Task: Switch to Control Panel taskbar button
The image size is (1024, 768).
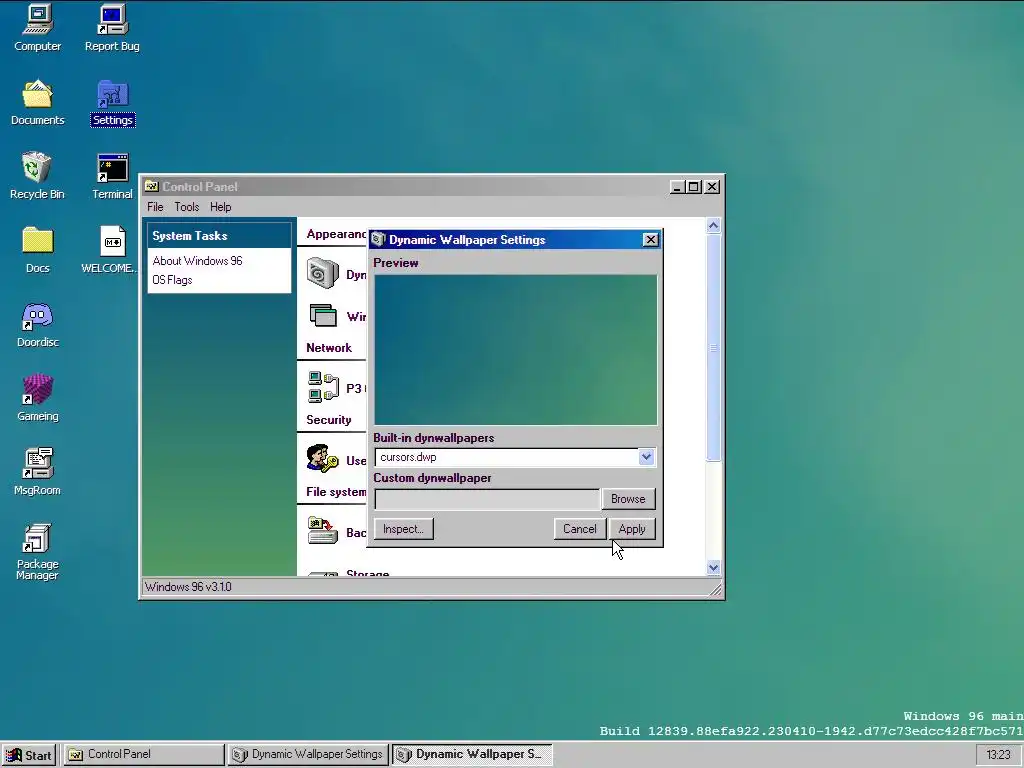Action: tap(144, 755)
